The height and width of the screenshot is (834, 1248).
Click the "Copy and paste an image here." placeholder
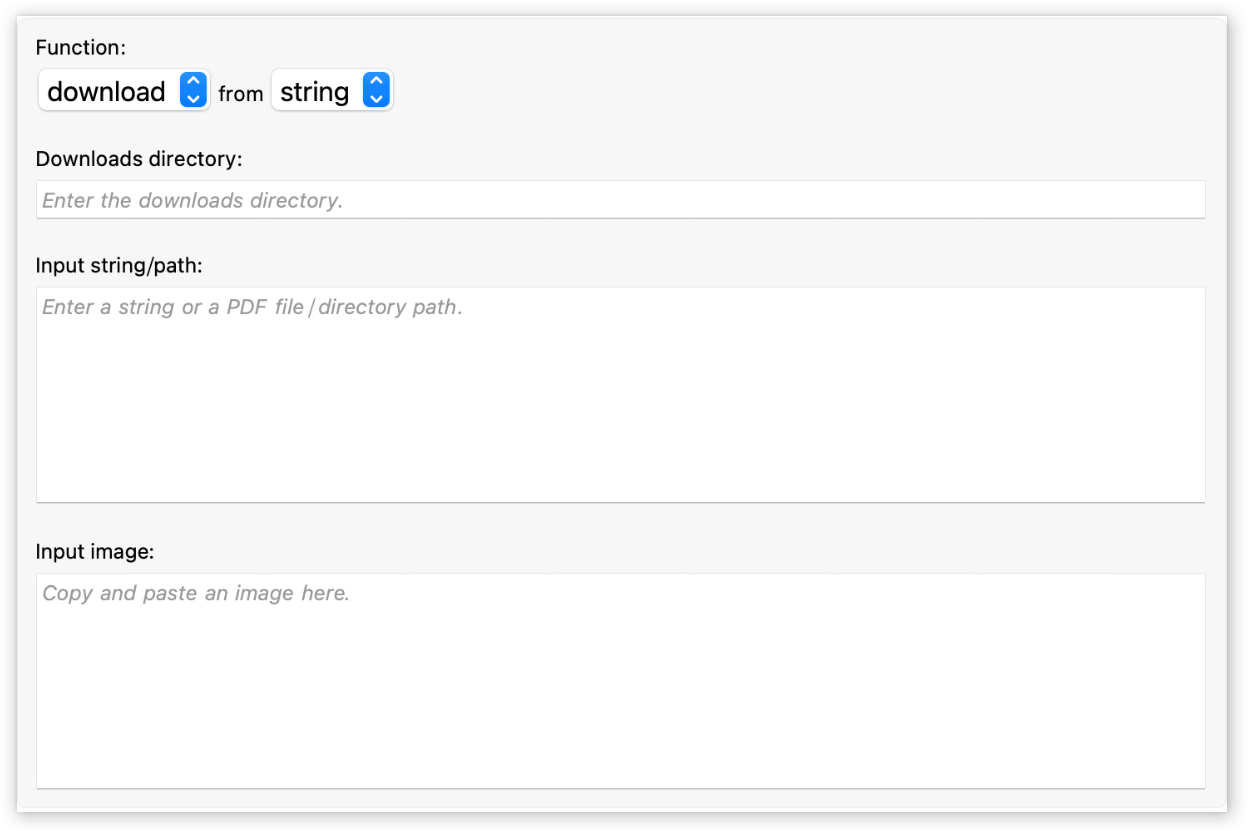[196, 594]
